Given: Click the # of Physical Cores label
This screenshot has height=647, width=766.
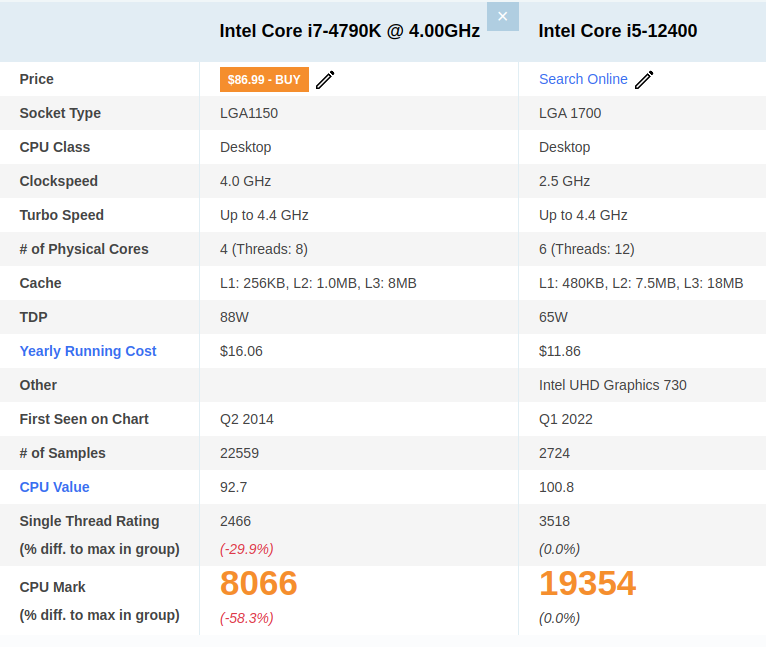Looking at the screenshot, I should click(x=84, y=249).
